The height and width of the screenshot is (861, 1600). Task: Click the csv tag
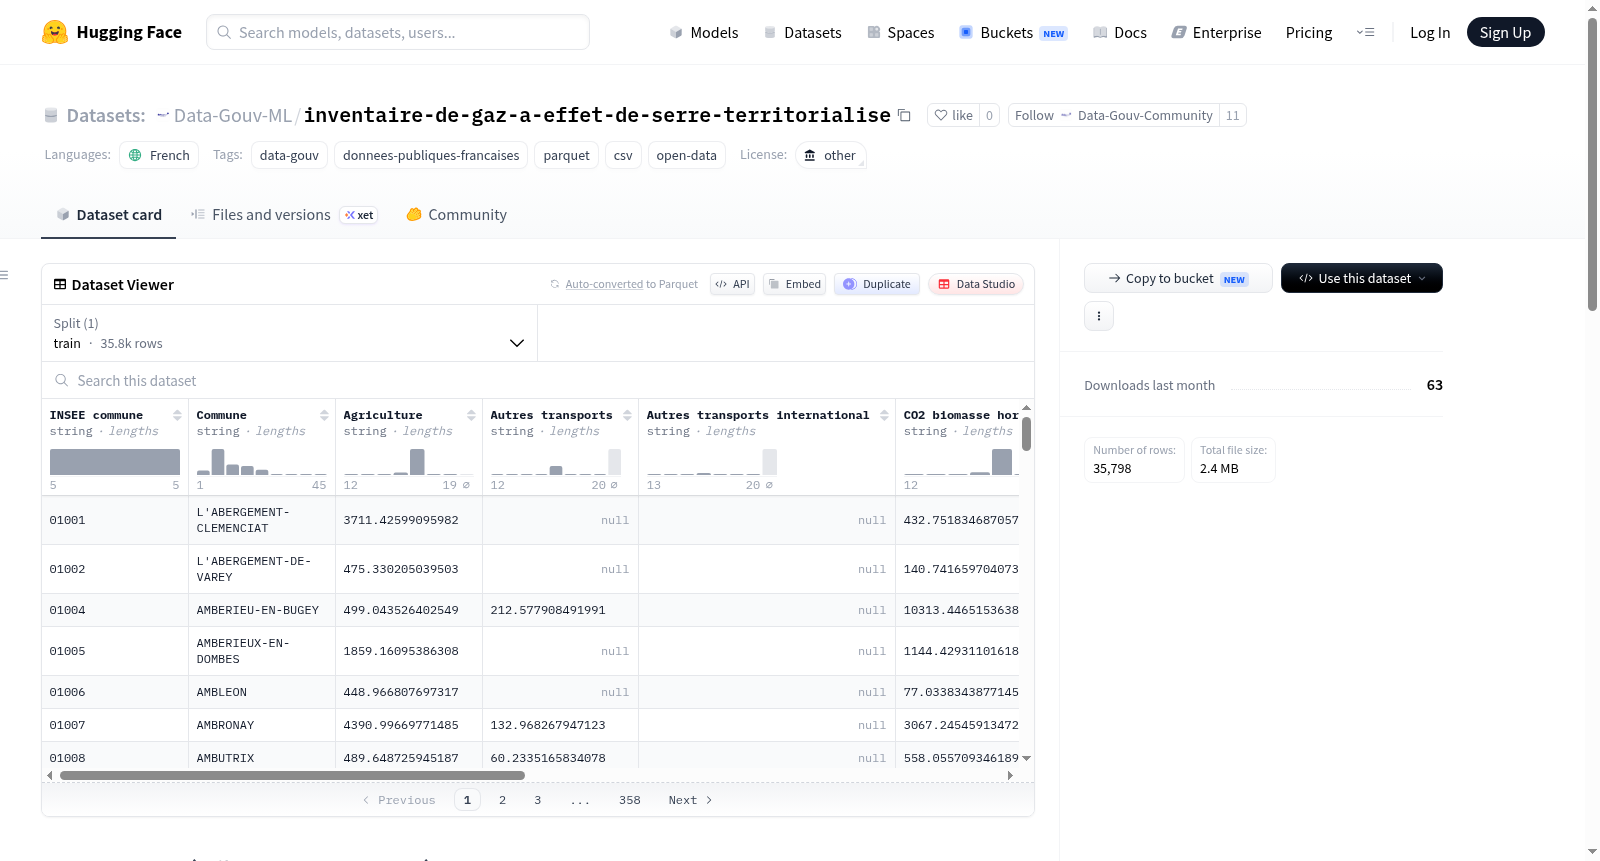[x=623, y=155]
